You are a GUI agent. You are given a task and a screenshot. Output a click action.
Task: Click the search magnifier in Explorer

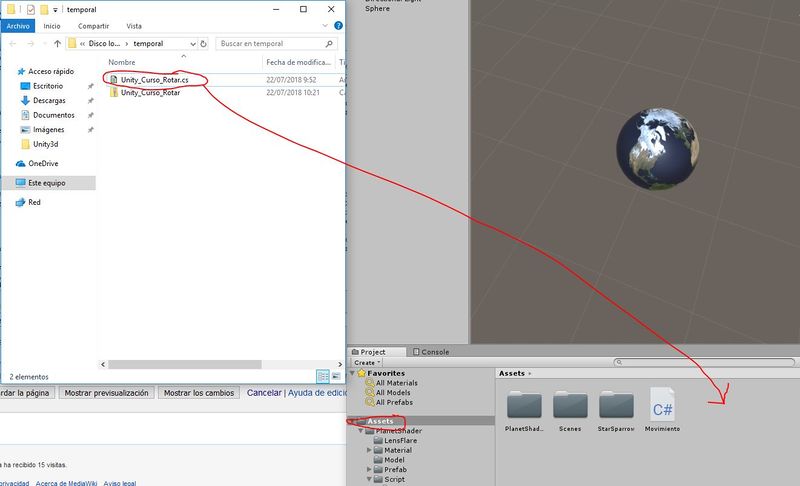(x=329, y=44)
